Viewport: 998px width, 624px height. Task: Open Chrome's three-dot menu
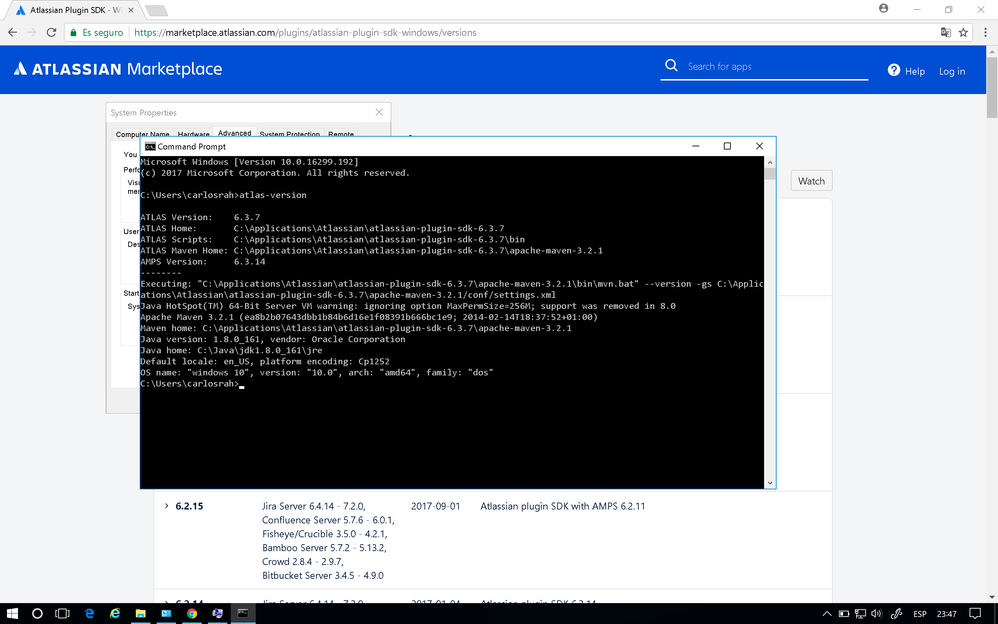(985, 32)
